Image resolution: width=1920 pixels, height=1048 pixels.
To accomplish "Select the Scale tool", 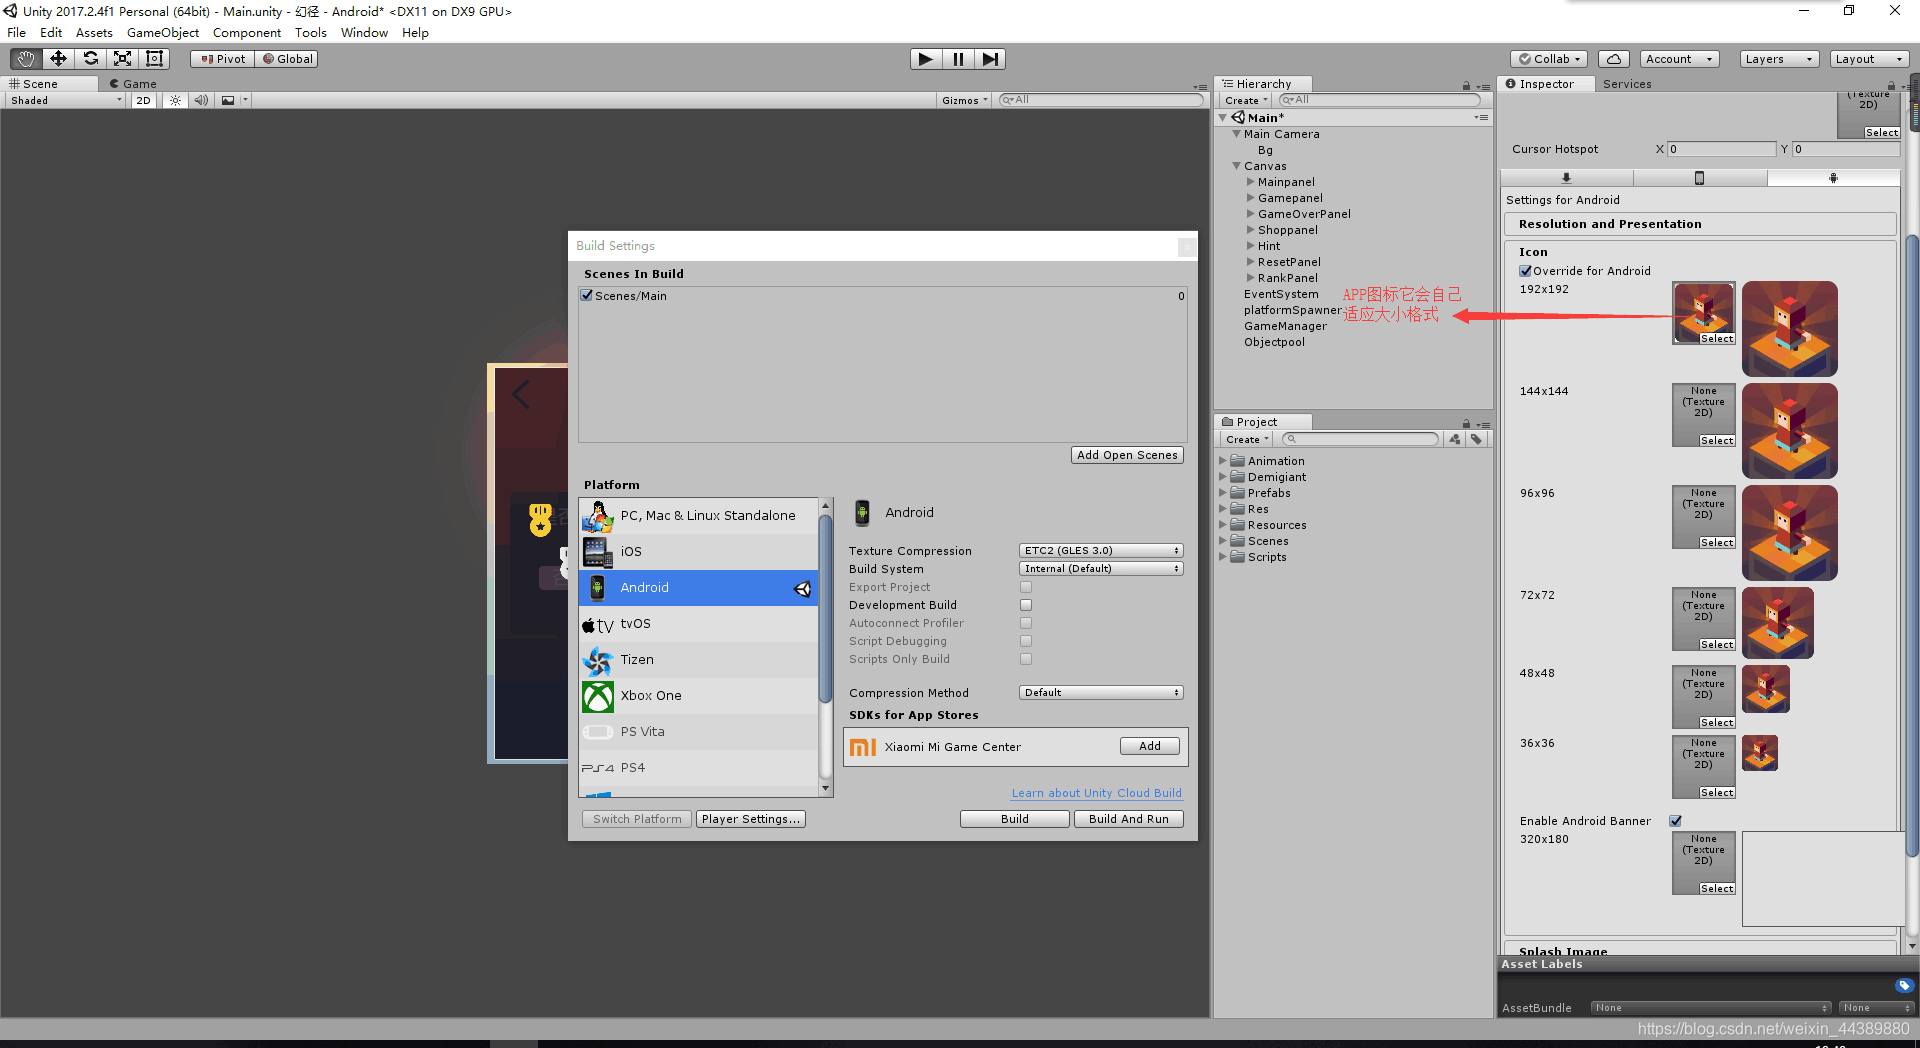I will pos(122,59).
